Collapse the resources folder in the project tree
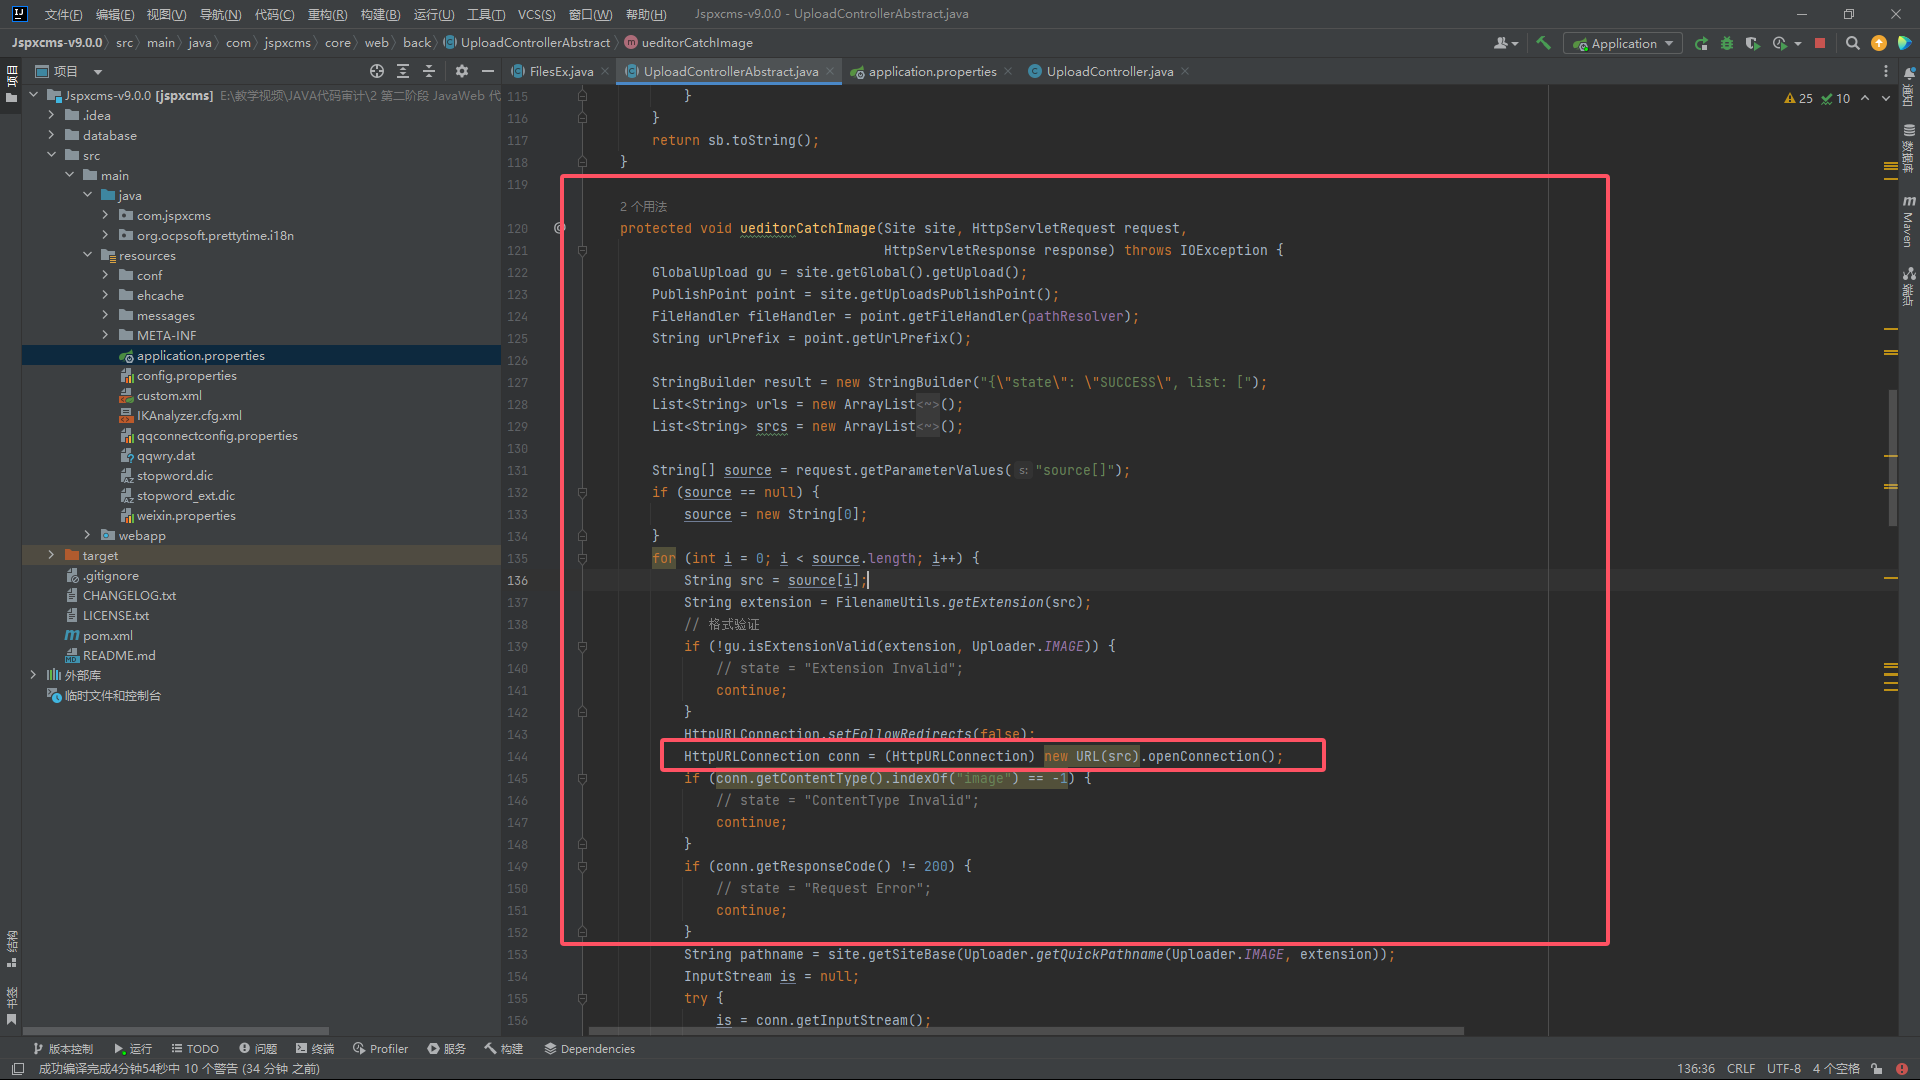 87,255
